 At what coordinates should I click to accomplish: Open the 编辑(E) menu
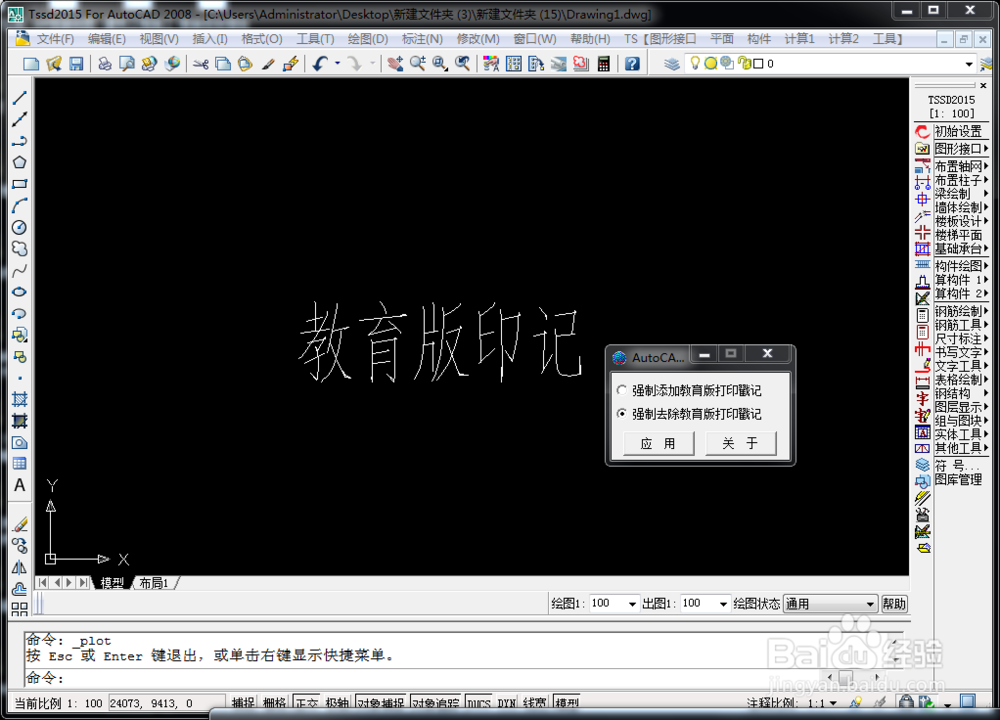pyautogui.click(x=107, y=39)
